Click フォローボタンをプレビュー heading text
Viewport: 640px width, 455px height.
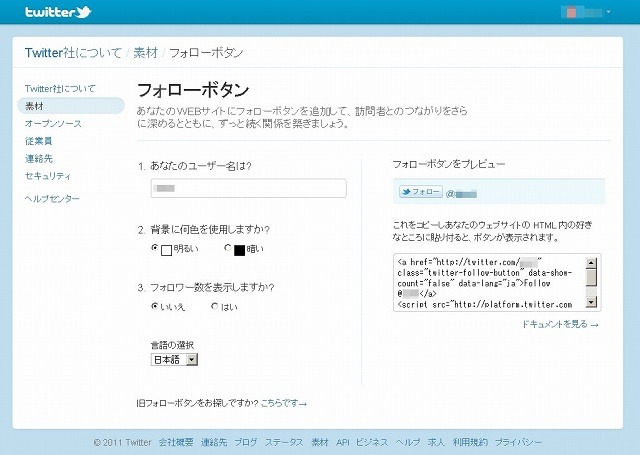[449, 164]
